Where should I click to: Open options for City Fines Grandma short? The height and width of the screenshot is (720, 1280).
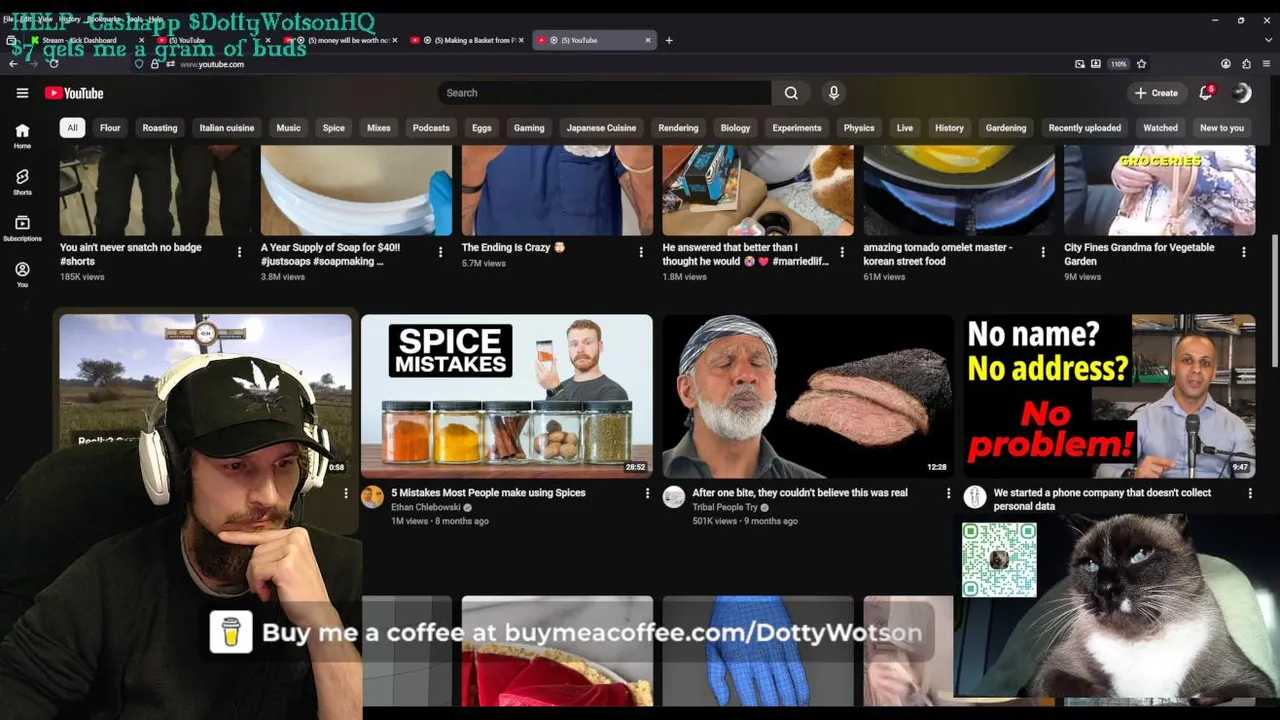click(x=1244, y=252)
